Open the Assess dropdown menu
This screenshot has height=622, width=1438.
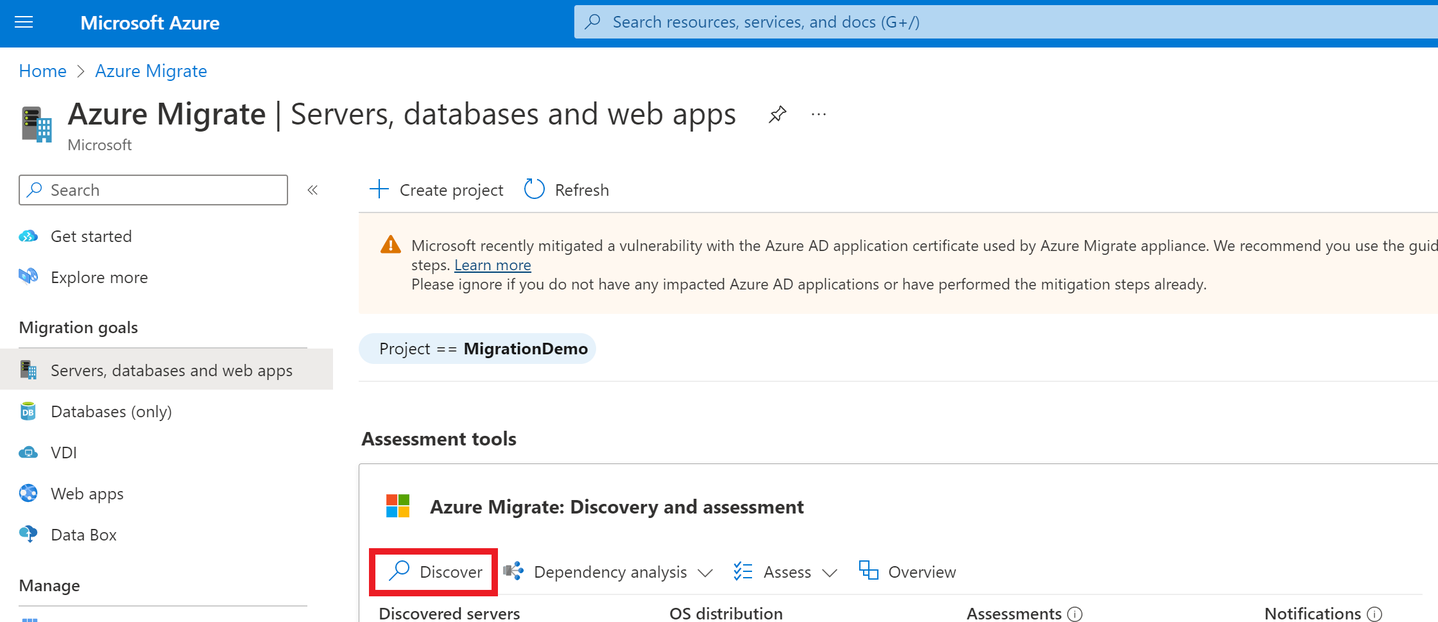(785, 572)
